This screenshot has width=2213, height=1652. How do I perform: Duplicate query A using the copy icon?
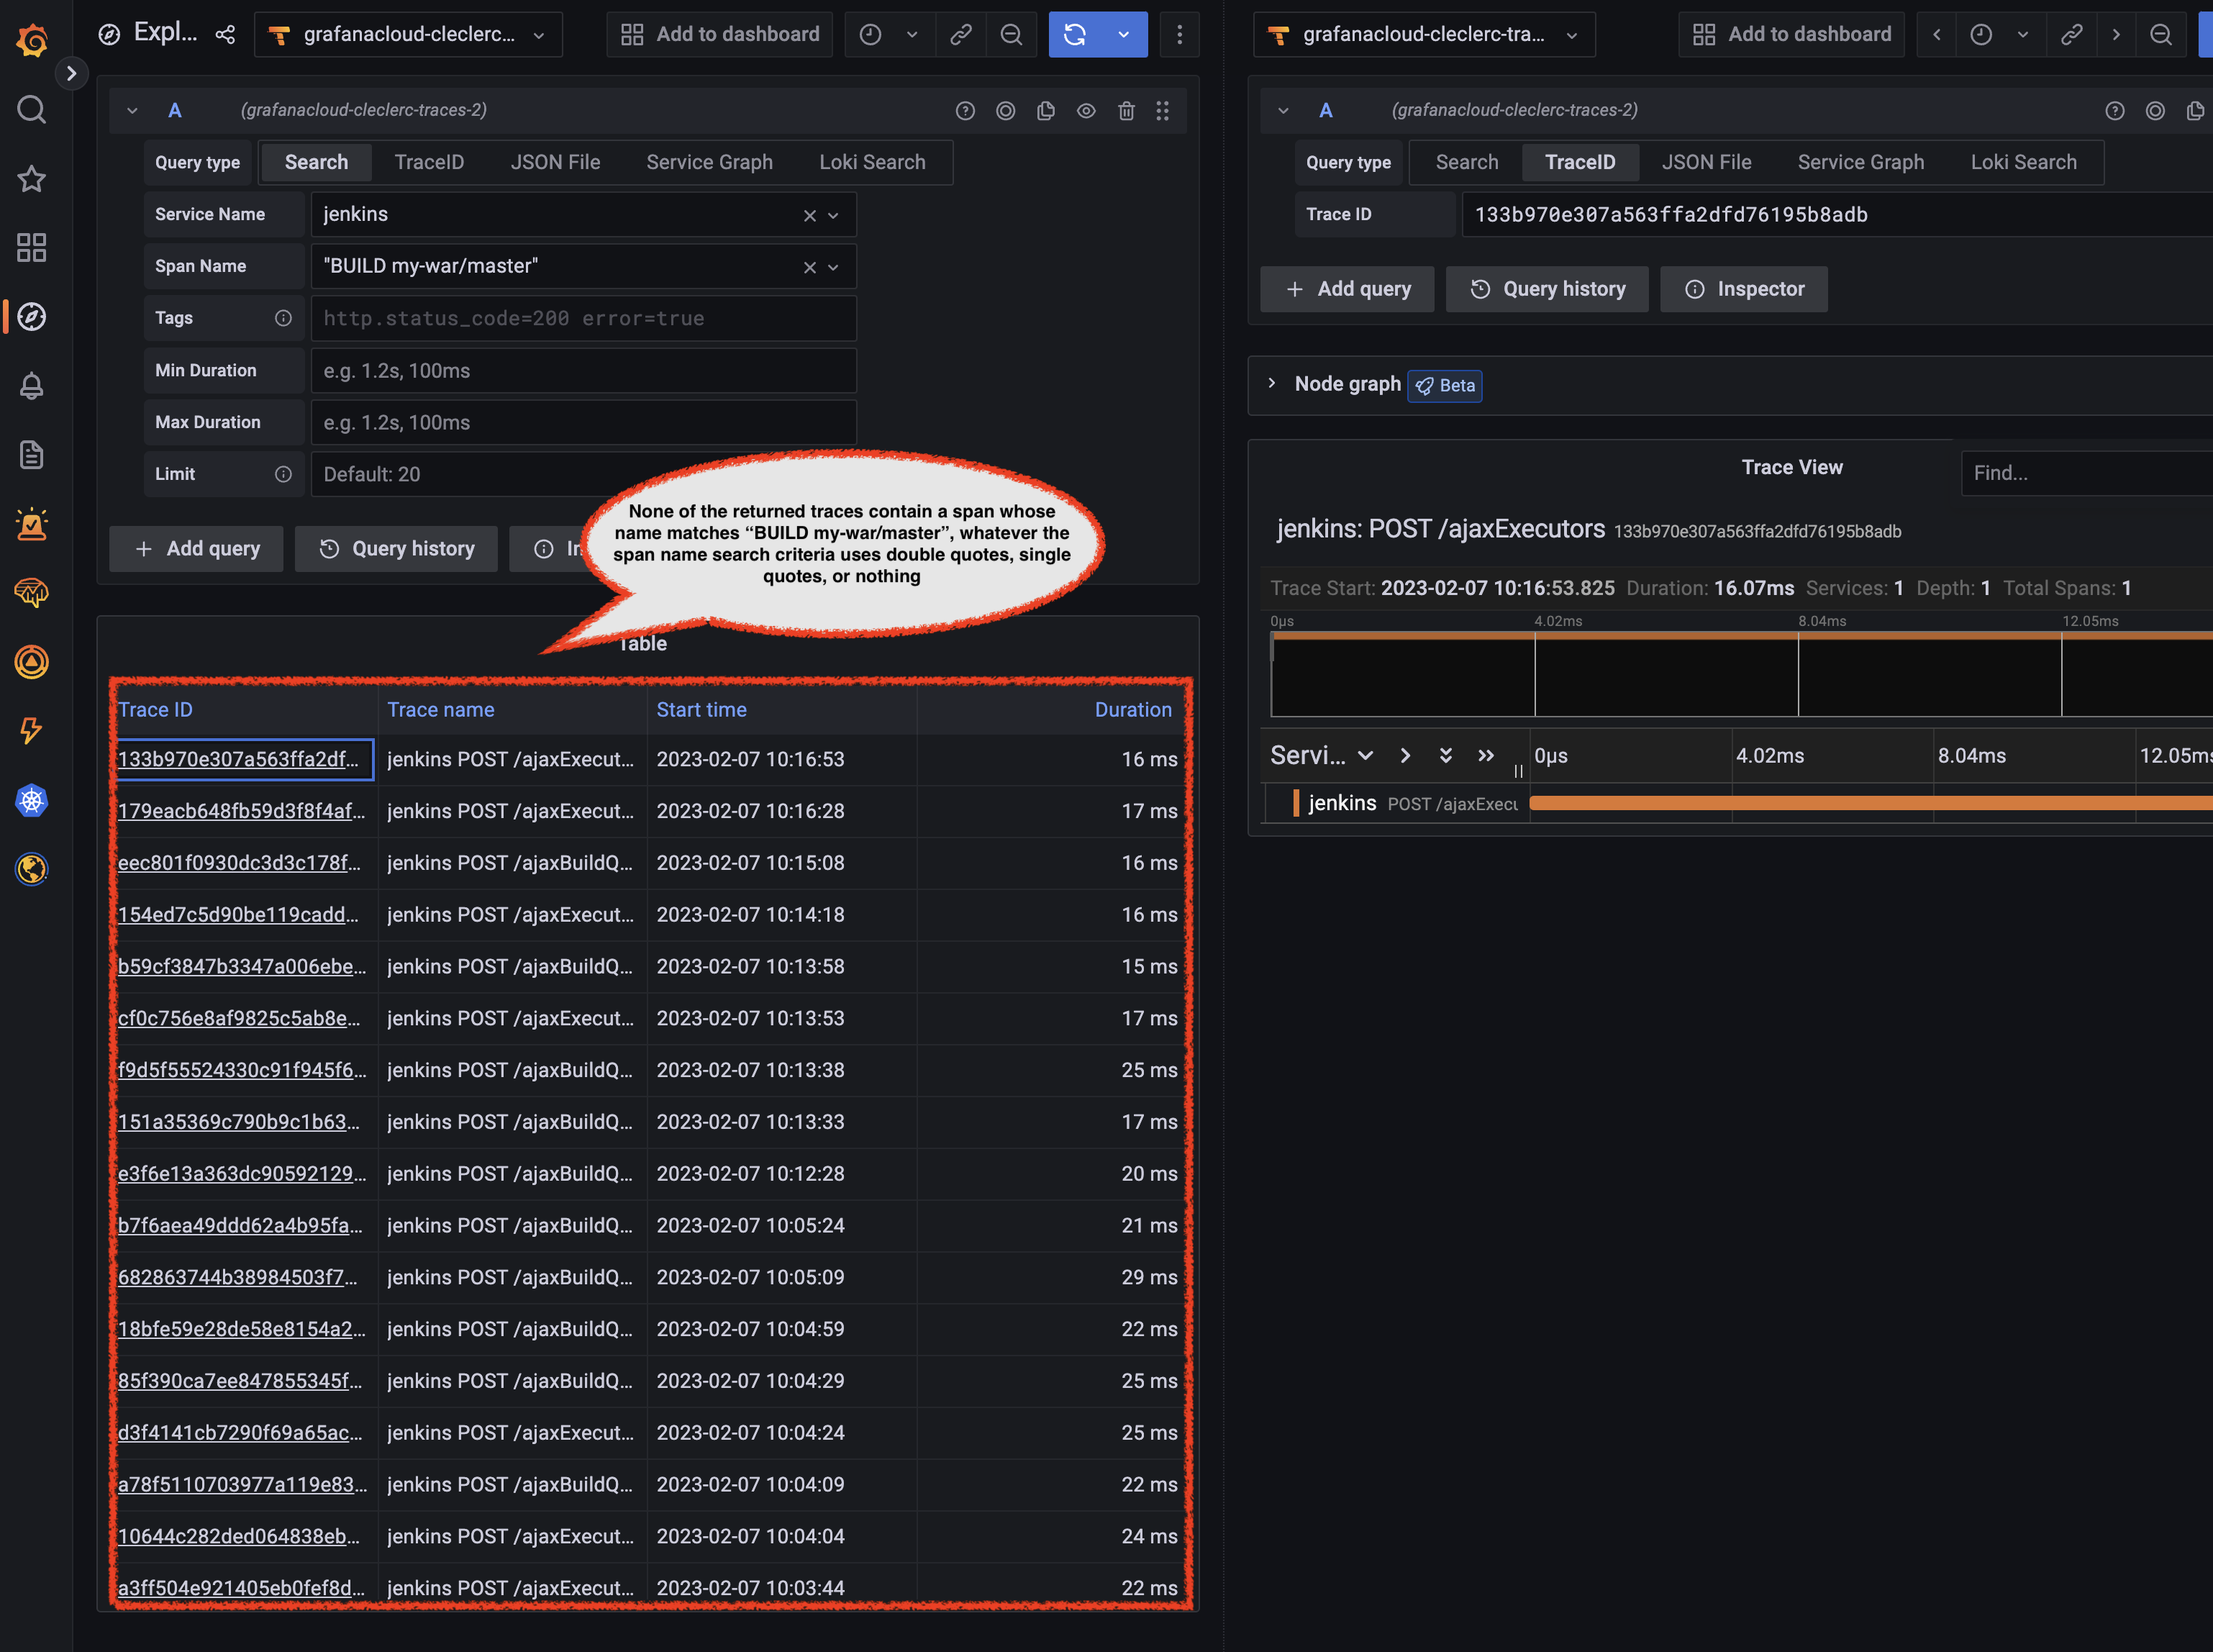(x=1045, y=110)
